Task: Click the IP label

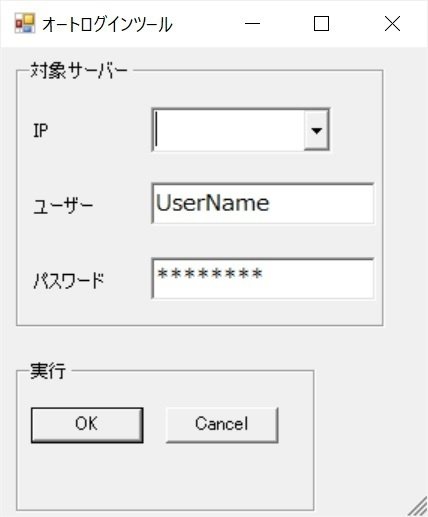Action: tap(41, 130)
